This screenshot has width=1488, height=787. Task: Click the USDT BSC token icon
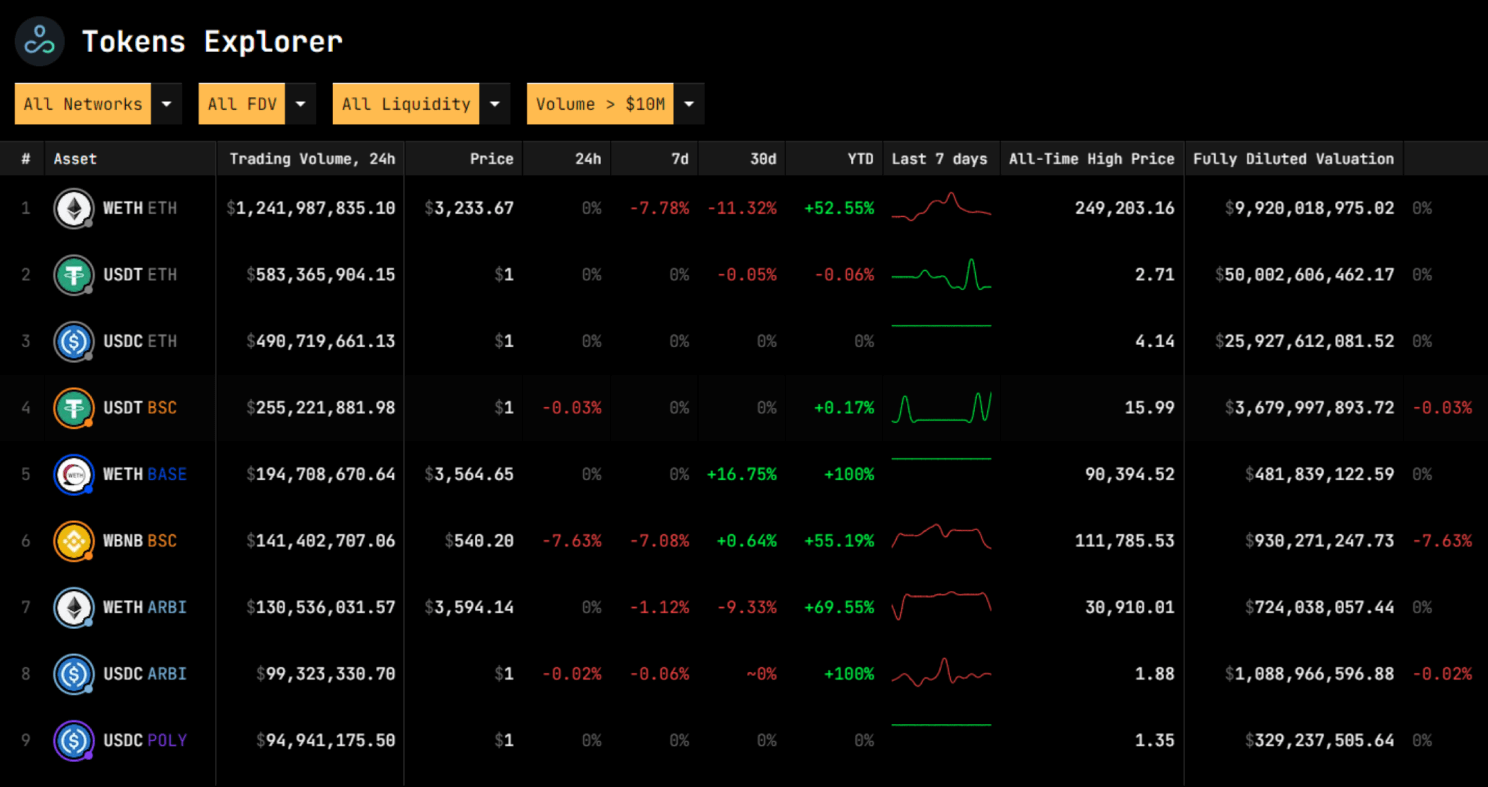coord(73,408)
